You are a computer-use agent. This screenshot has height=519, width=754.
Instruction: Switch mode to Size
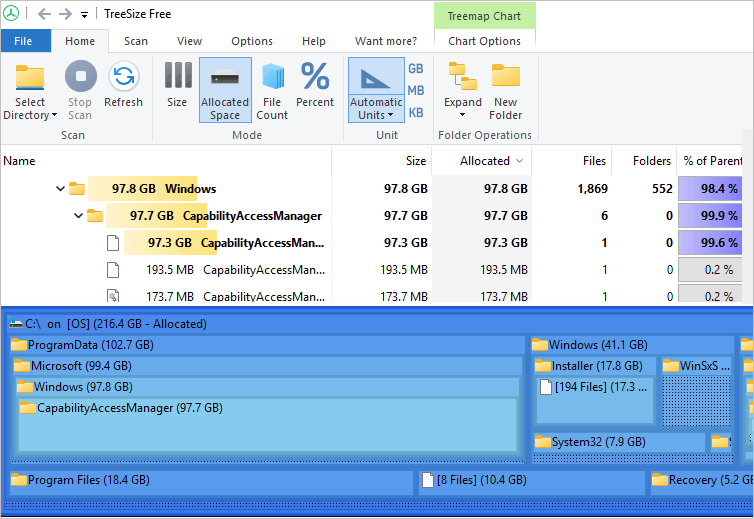coord(177,85)
